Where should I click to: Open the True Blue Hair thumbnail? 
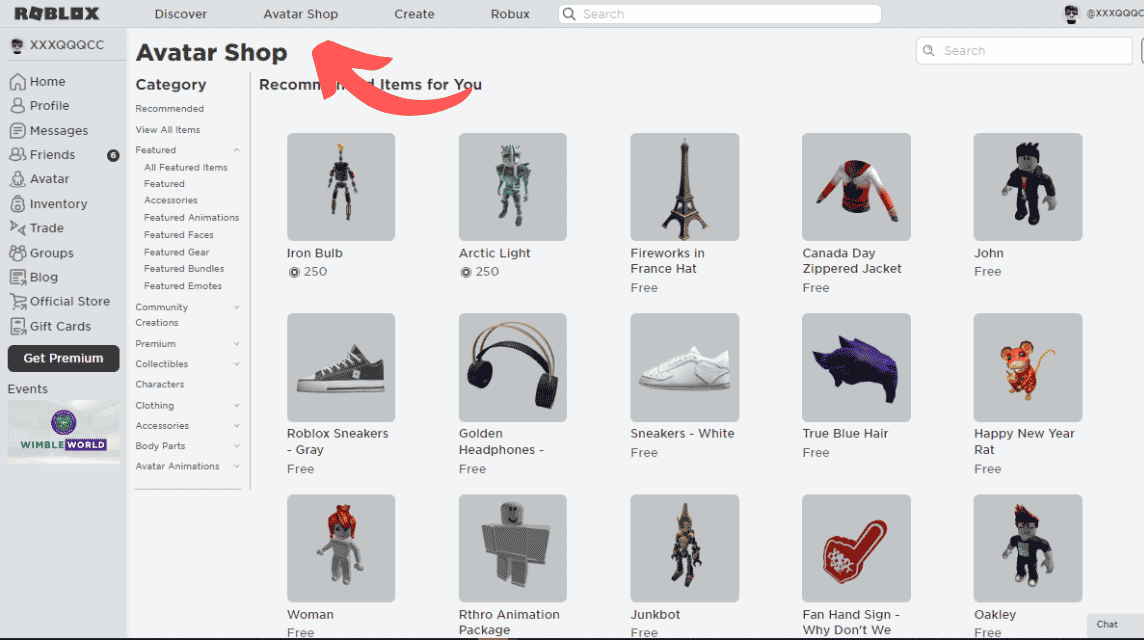pyautogui.click(x=856, y=367)
